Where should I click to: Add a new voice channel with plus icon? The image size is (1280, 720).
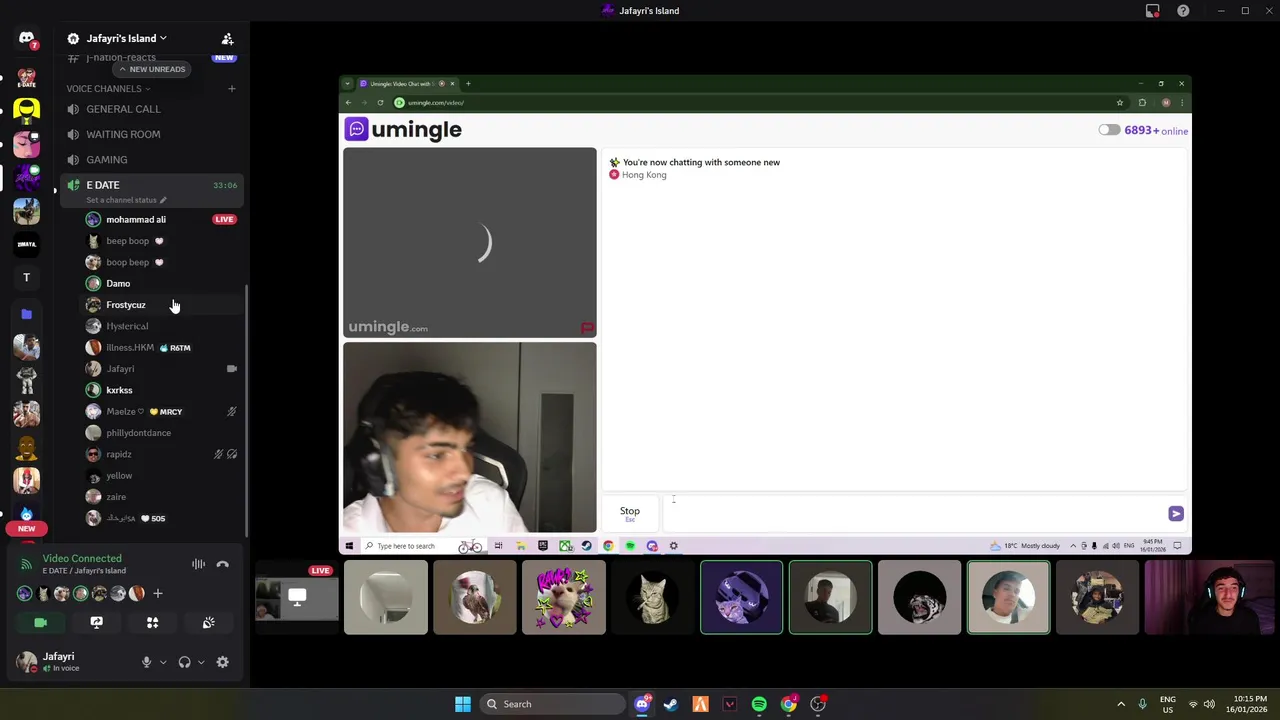coord(231,89)
